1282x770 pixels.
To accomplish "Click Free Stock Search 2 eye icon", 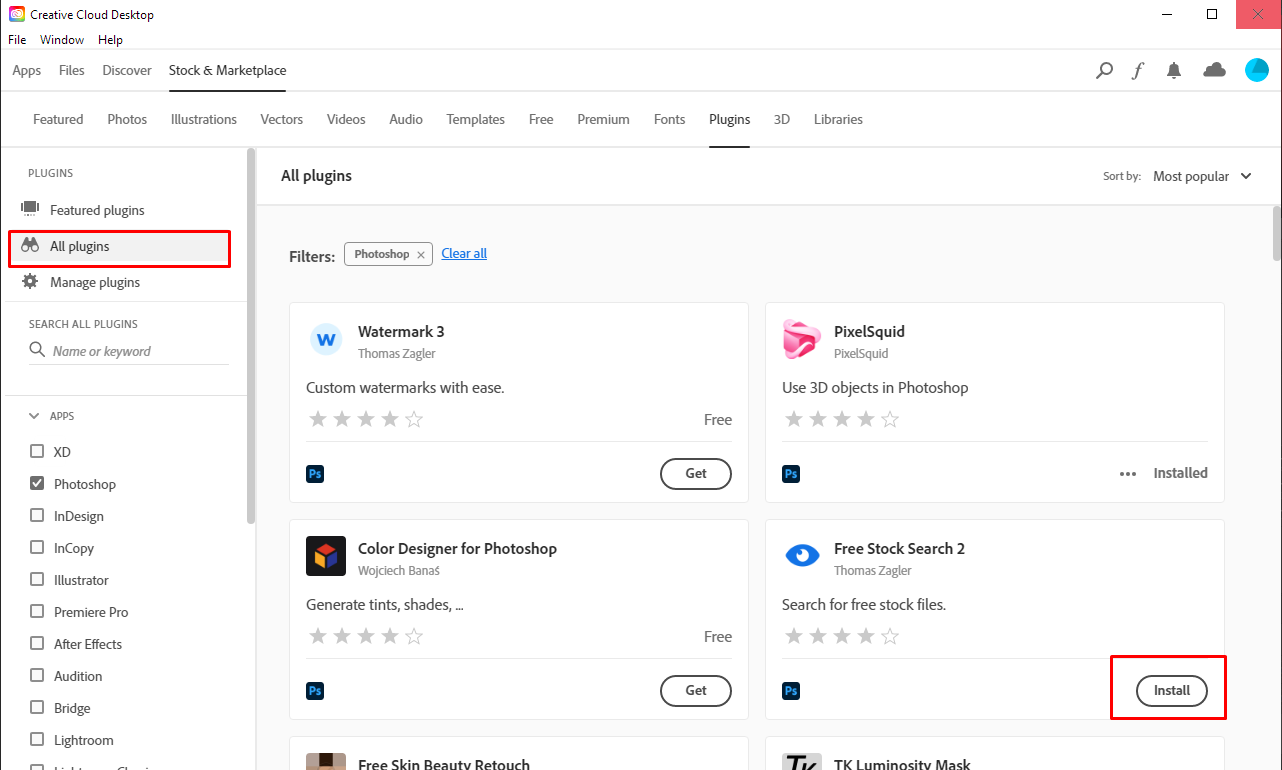I will click(x=802, y=556).
